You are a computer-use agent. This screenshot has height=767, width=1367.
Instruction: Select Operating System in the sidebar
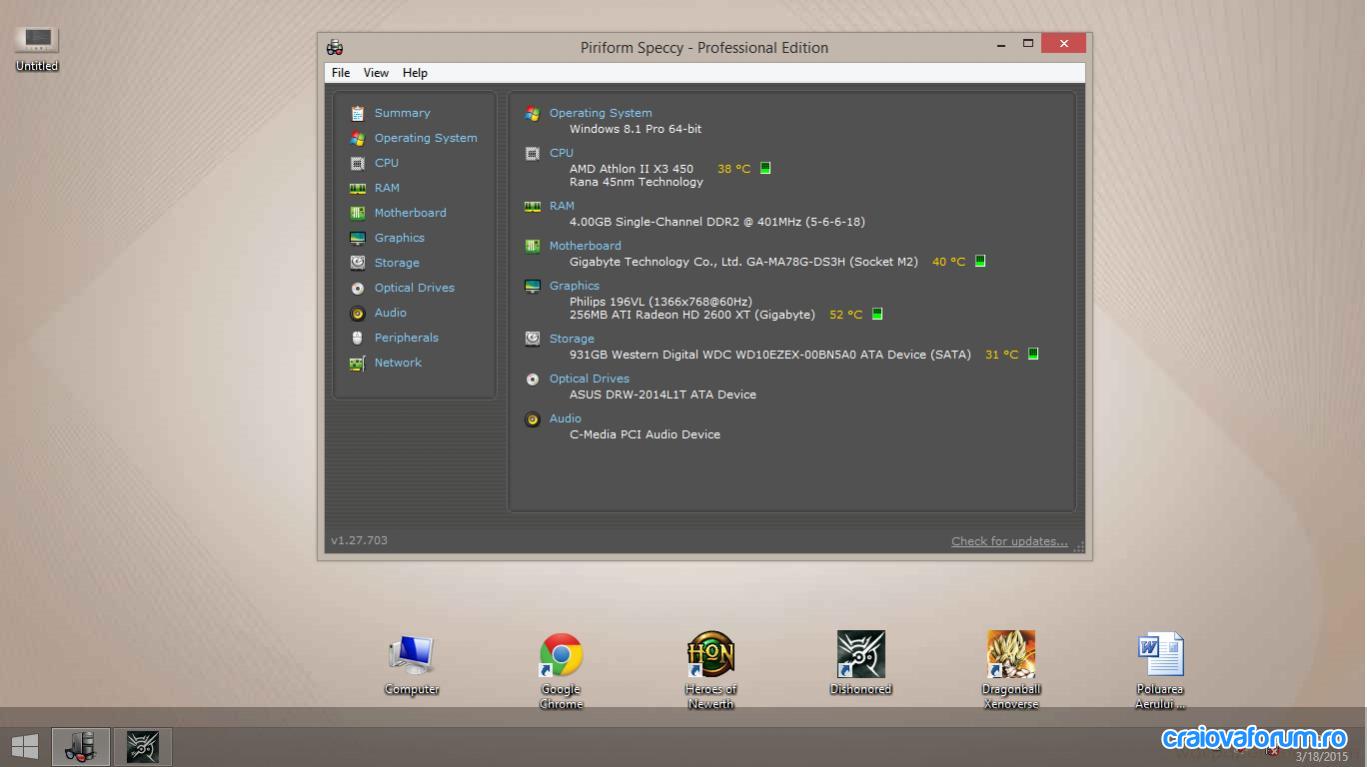pos(426,138)
